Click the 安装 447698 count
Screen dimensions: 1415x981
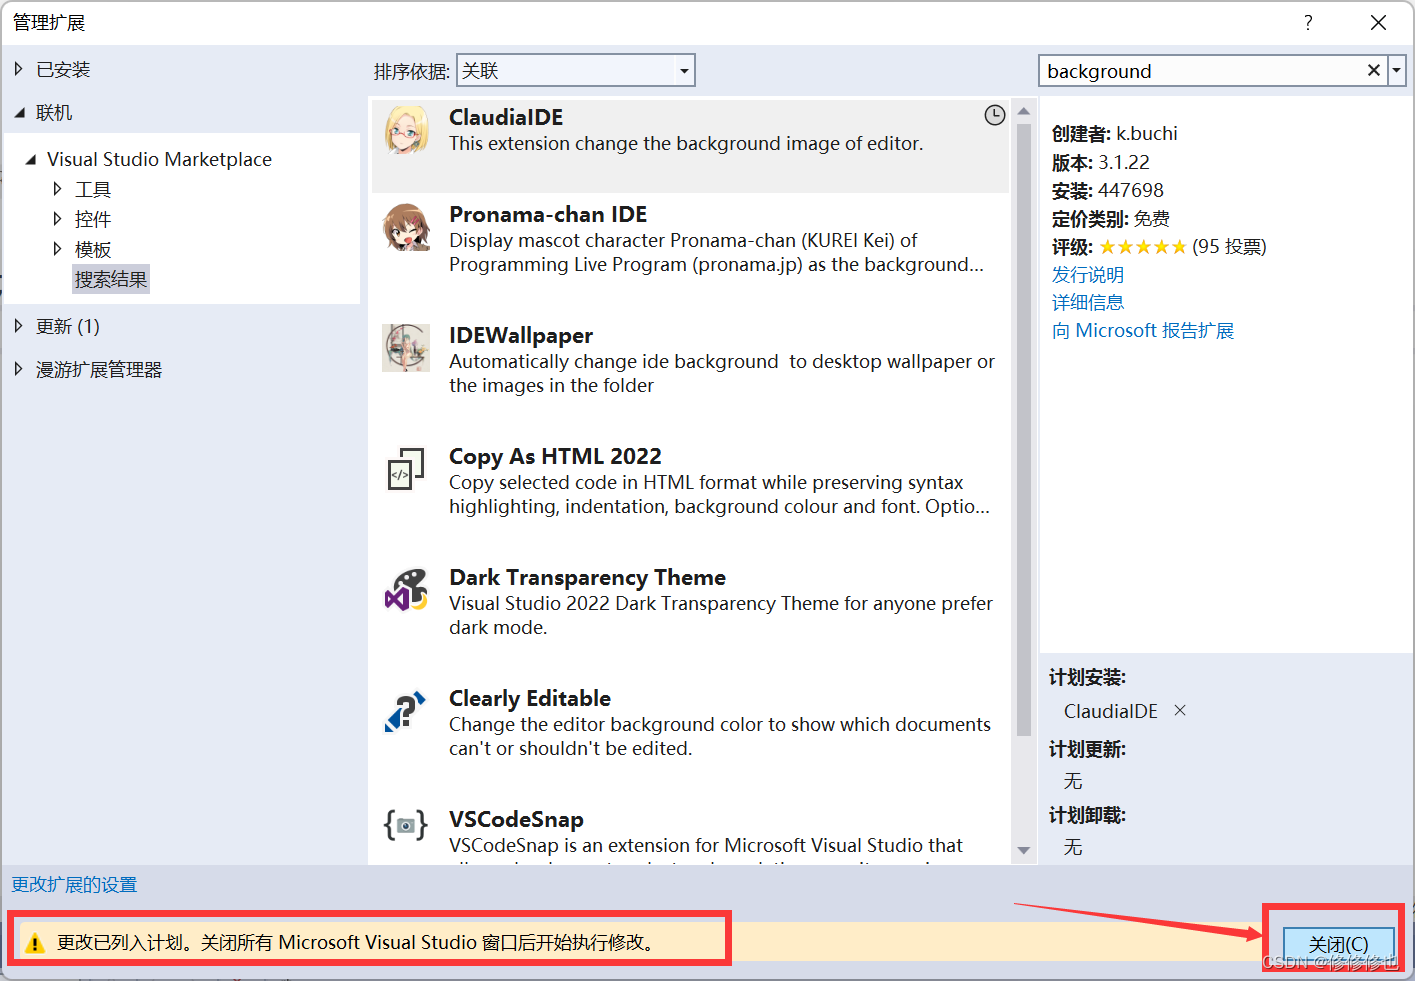(1107, 190)
